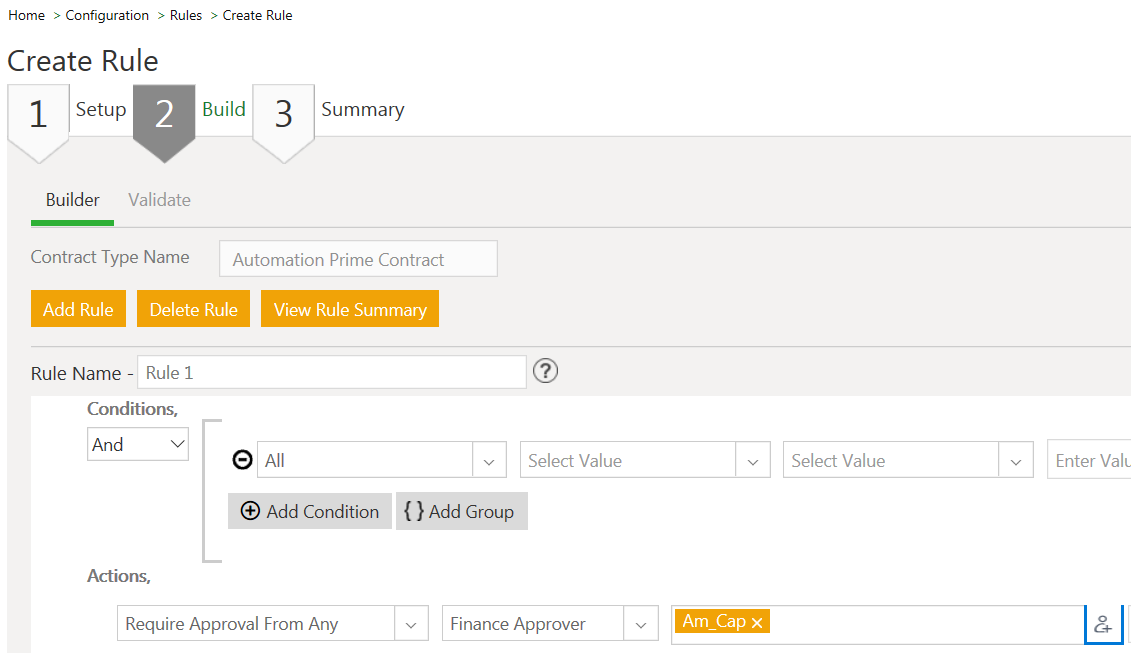Remove the Am_Cap tag
The image size is (1131, 653).
click(x=757, y=623)
